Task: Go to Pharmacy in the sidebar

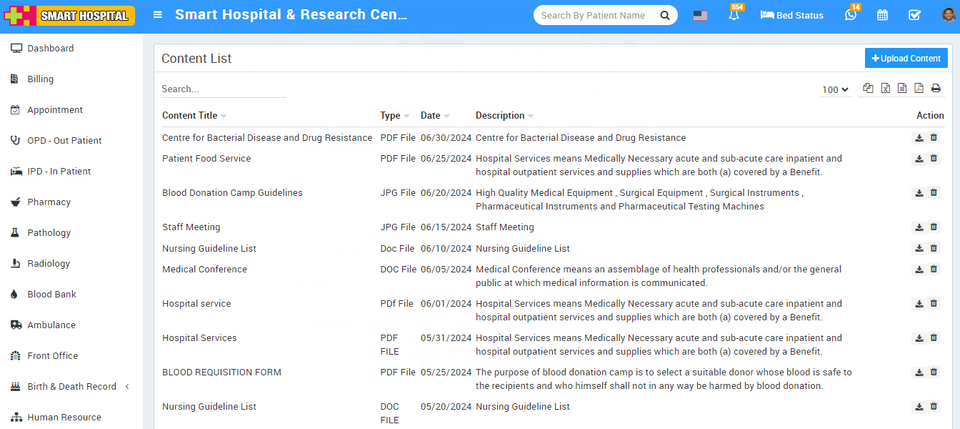Action: point(49,202)
